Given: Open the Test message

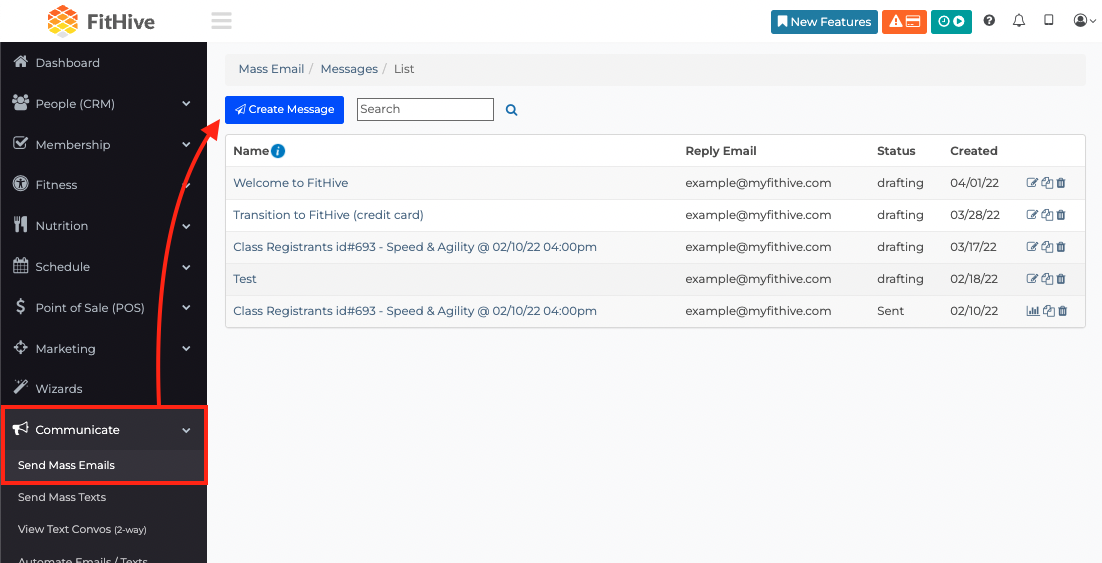Looking at the screenshot, I should click(245, 279).
